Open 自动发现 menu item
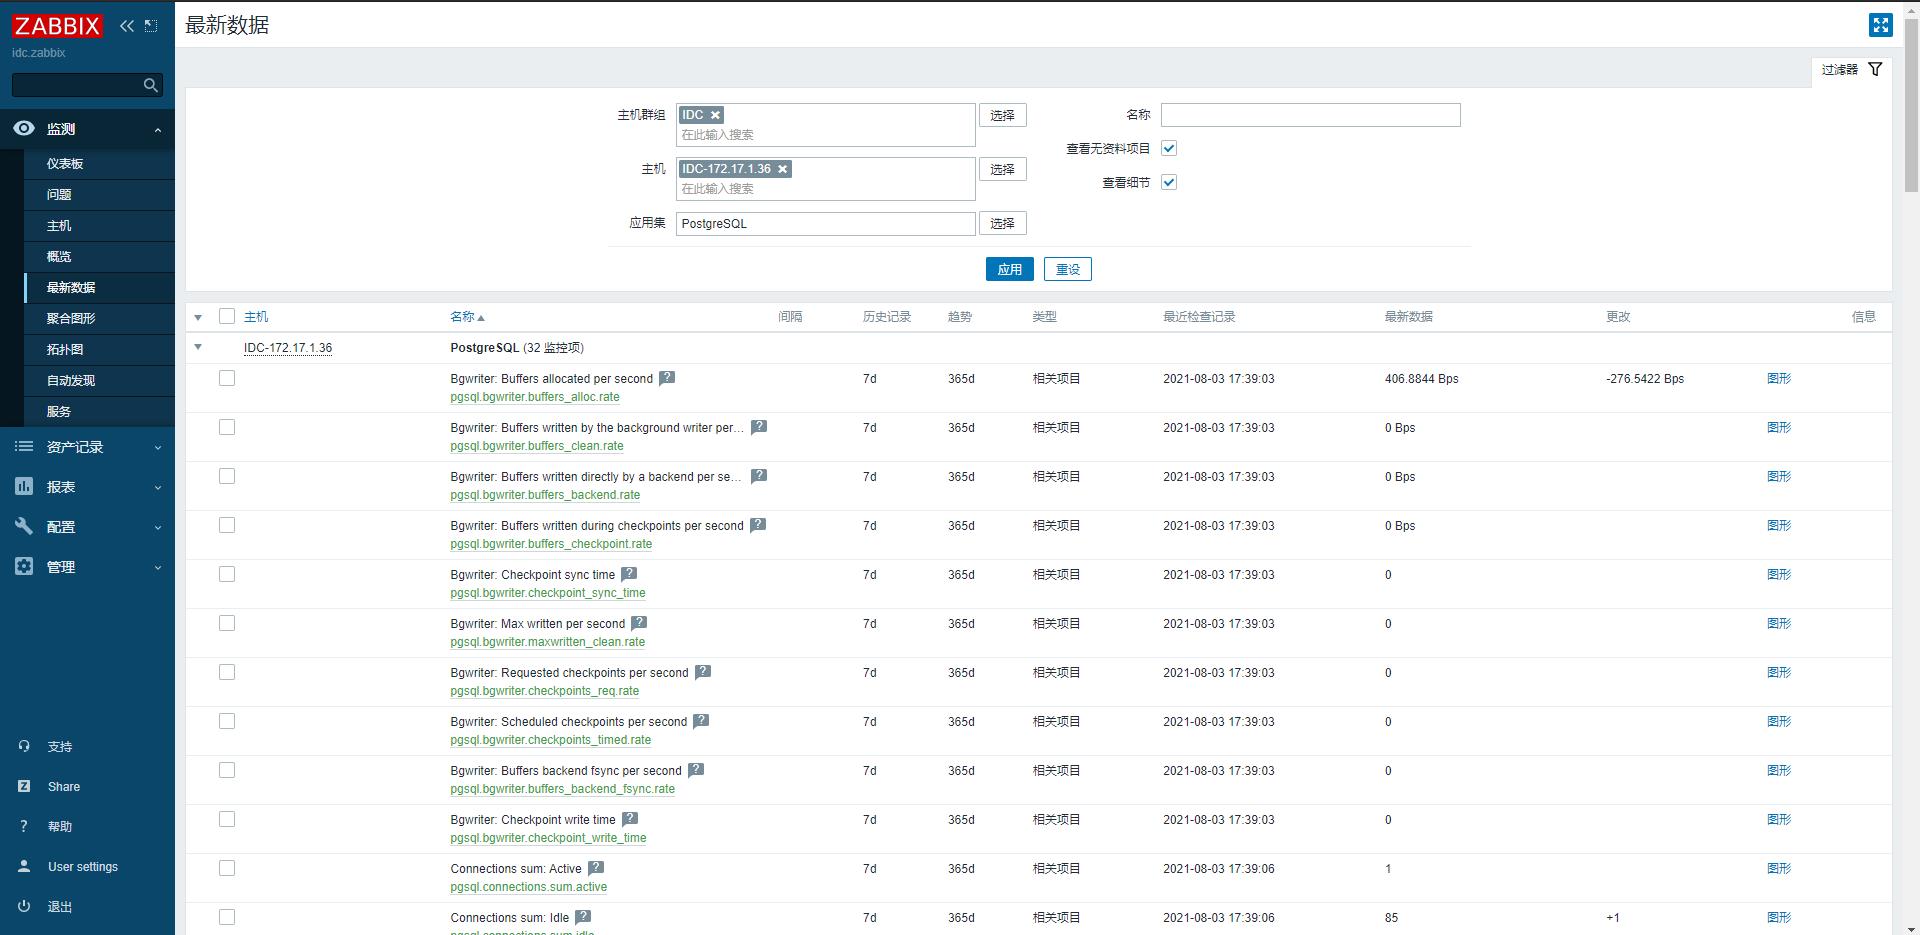Screen dimensions: 1920x935 tap(71, 381)
